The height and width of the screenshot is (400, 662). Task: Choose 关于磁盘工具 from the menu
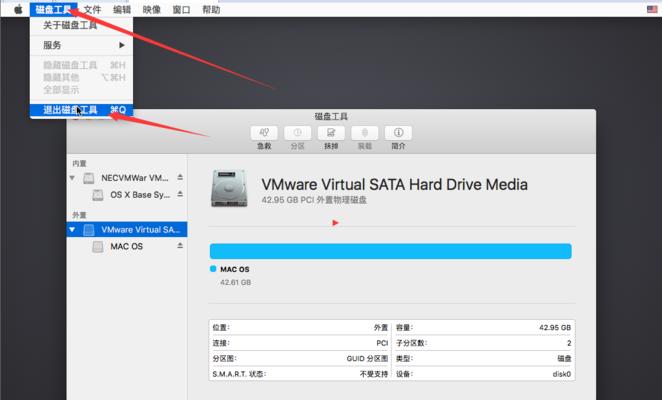[x=81, y=25]
